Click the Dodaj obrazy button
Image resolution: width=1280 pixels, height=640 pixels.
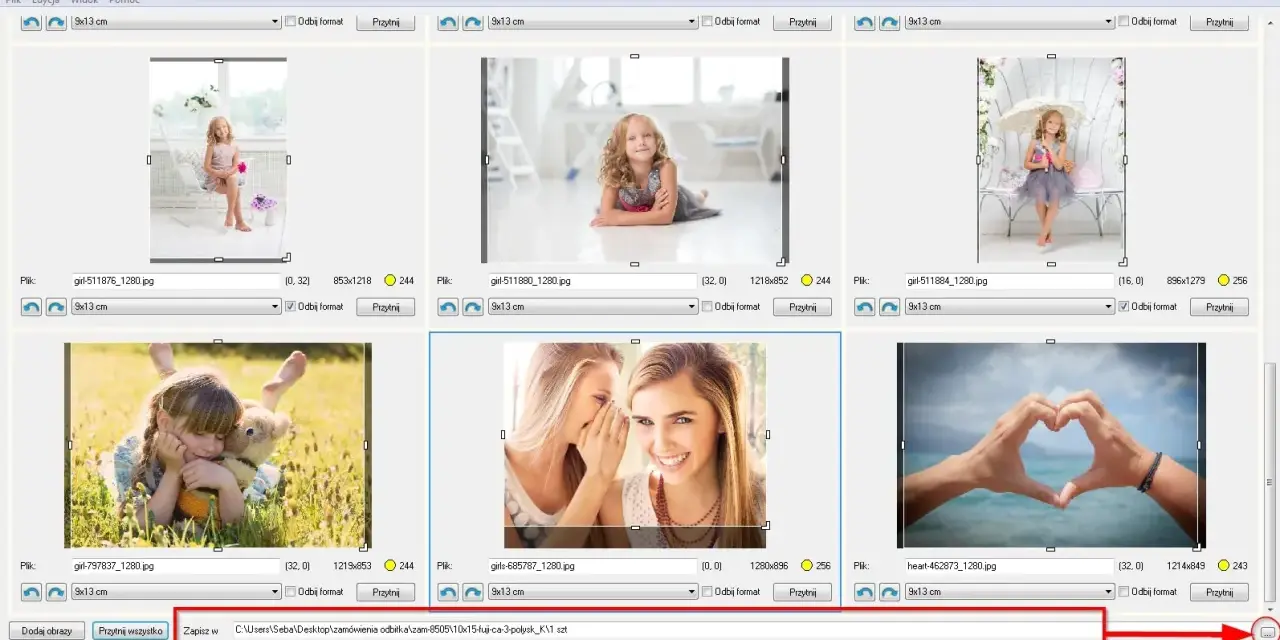(46, 631)
